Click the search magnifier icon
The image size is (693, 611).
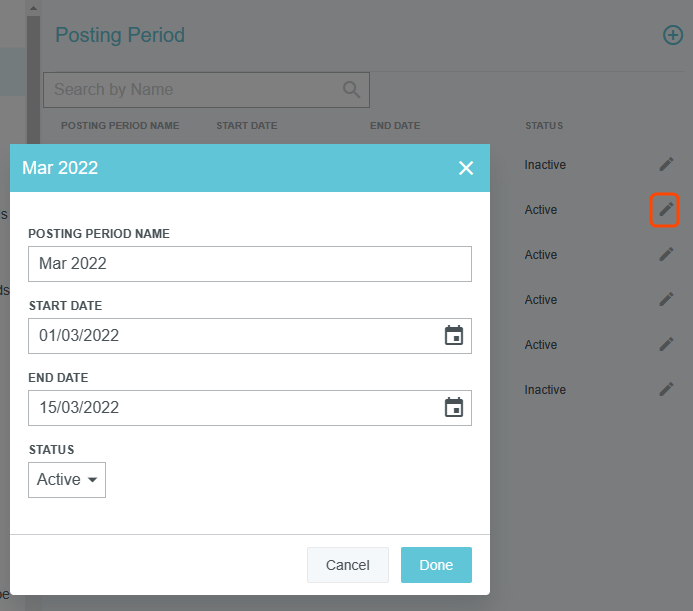click(x=351, y=89)
